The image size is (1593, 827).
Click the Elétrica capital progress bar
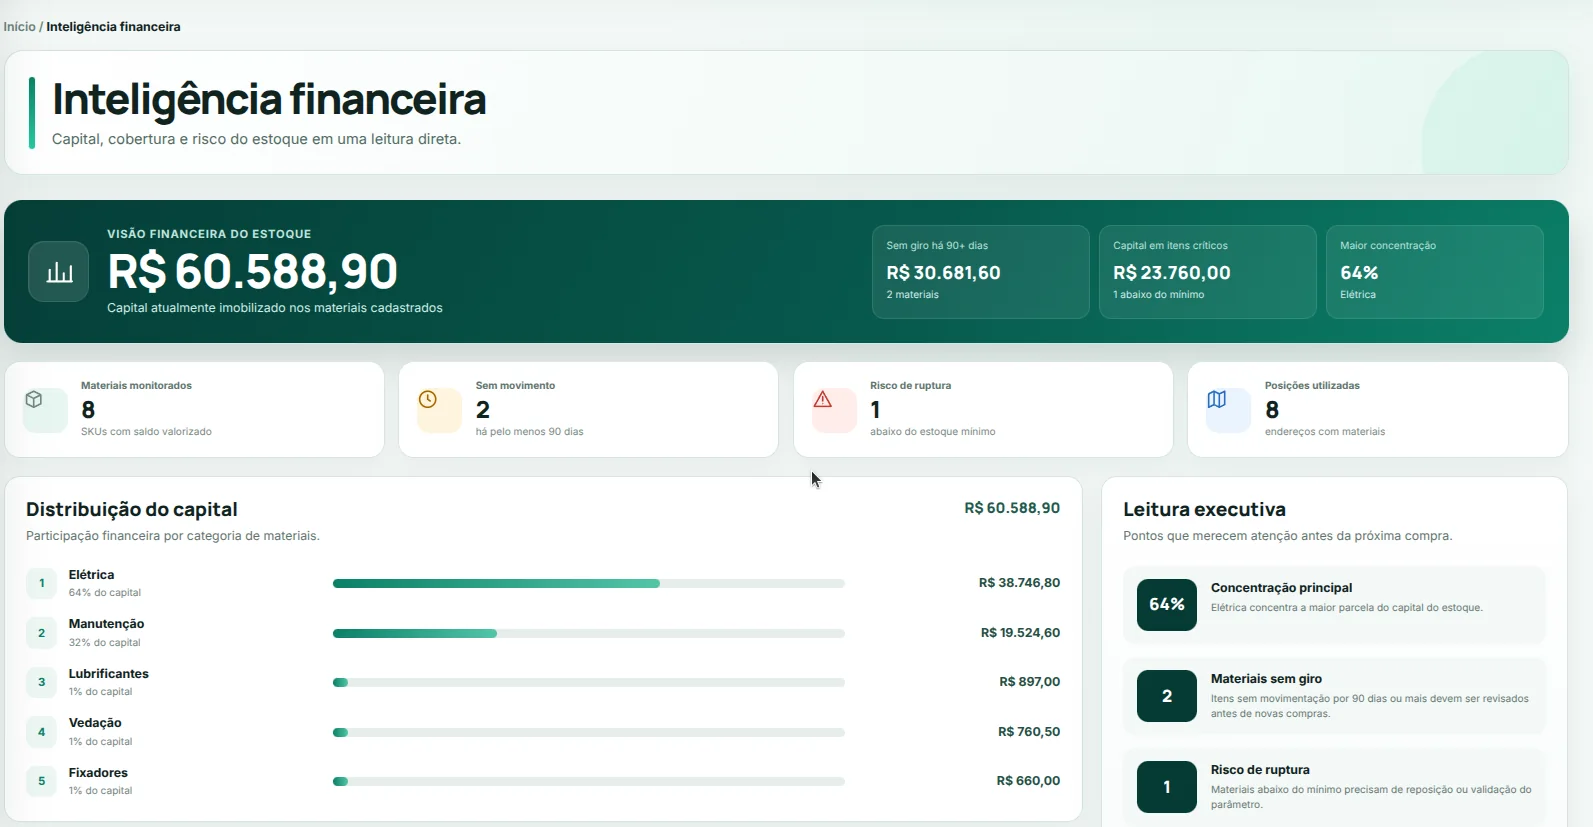(x=589, y=583)
